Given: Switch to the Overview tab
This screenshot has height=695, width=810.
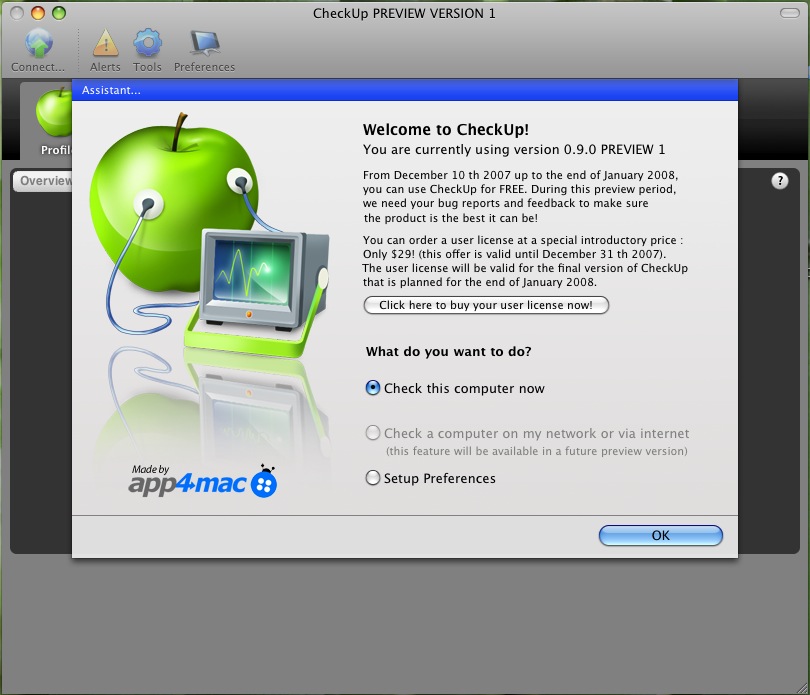Looking at the screenshot, I should click(x=43, y=181).
